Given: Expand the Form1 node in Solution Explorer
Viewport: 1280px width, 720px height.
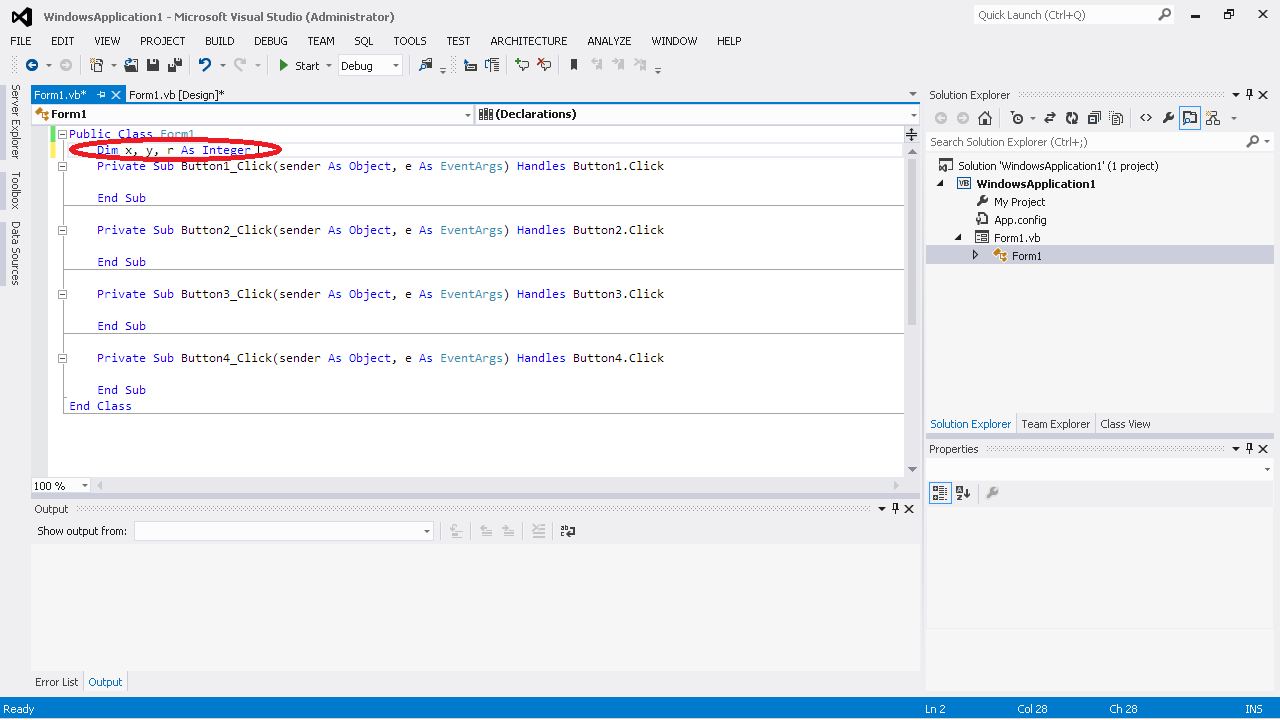Looking at the screenshot, I should [x=976, y=256].
